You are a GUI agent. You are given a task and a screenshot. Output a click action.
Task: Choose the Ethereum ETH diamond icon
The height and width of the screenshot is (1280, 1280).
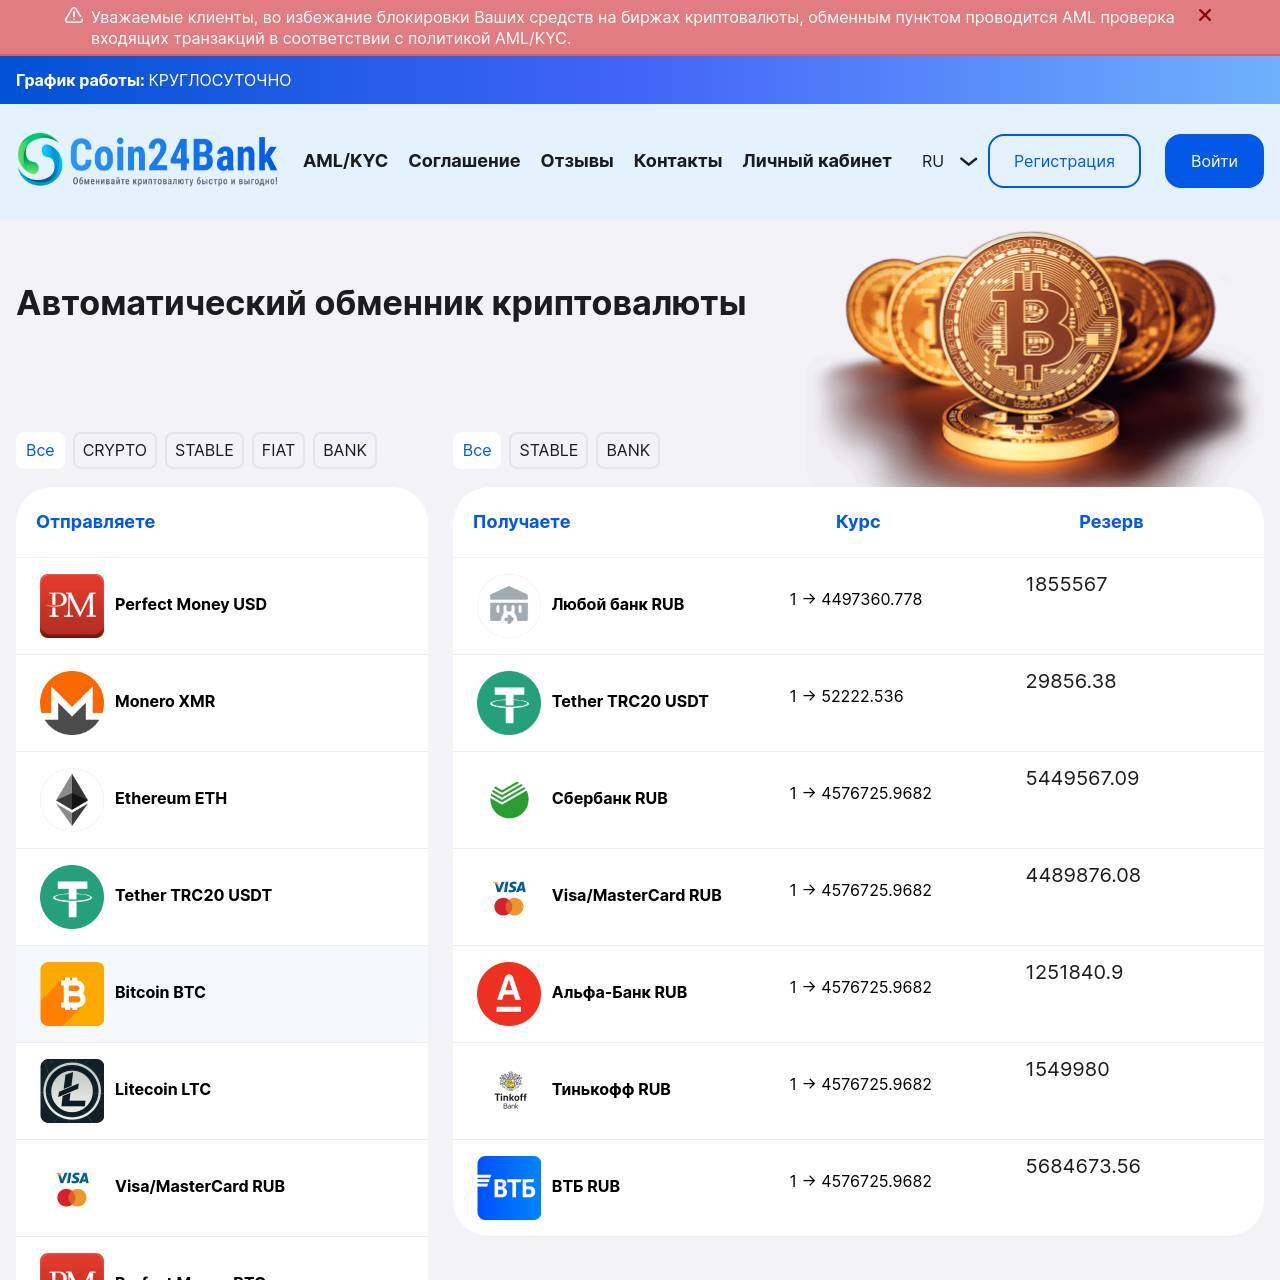coord(72,800)
